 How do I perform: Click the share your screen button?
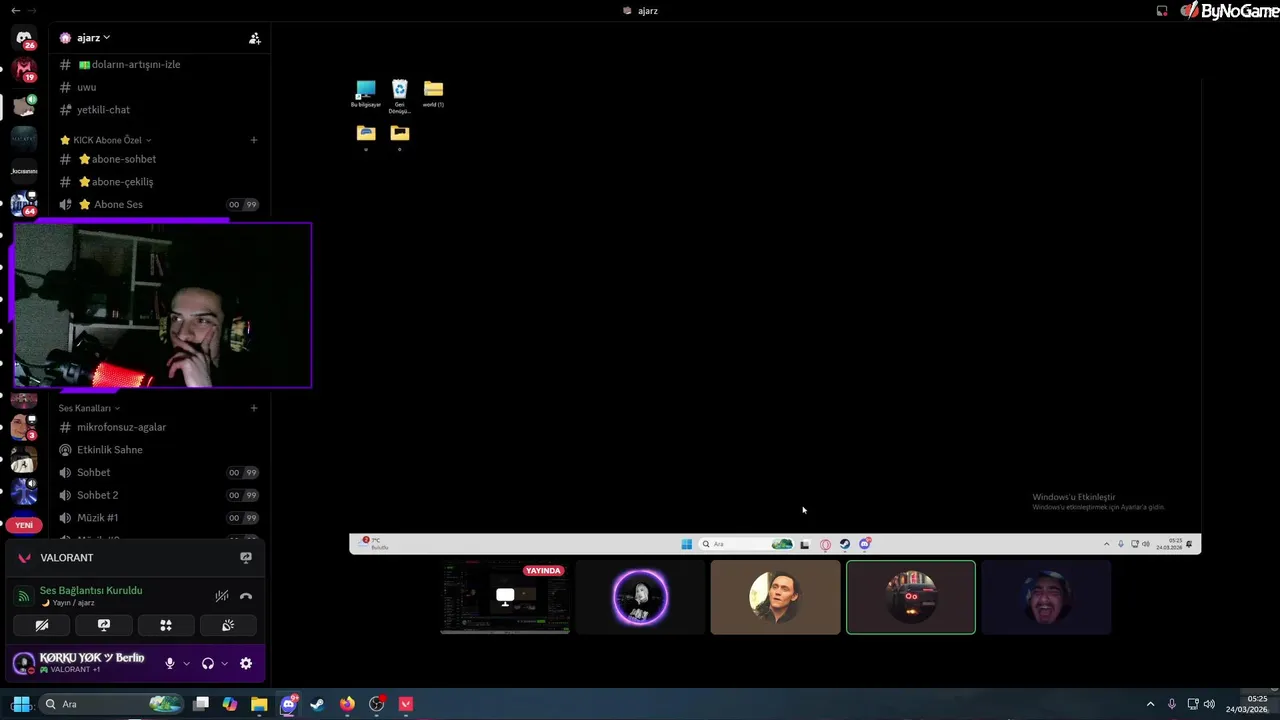coord(104,625)
